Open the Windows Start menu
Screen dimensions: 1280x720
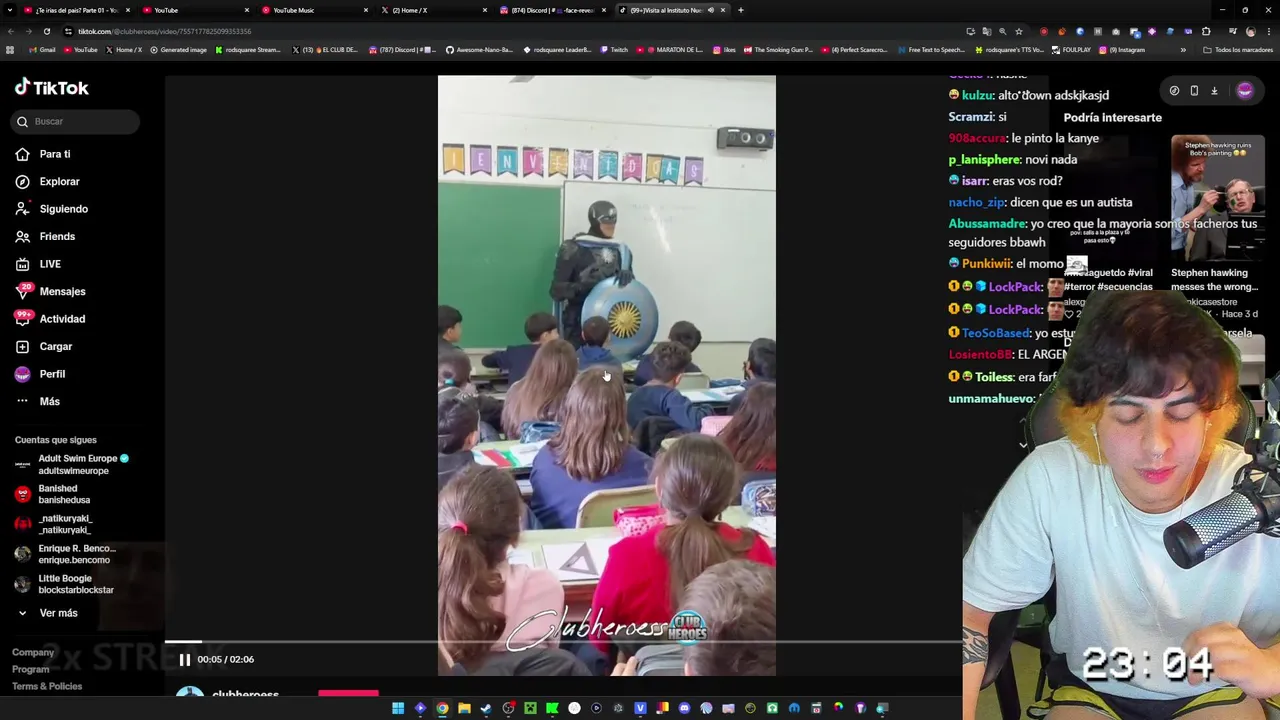pyautogui.click(x=398, y=708)
